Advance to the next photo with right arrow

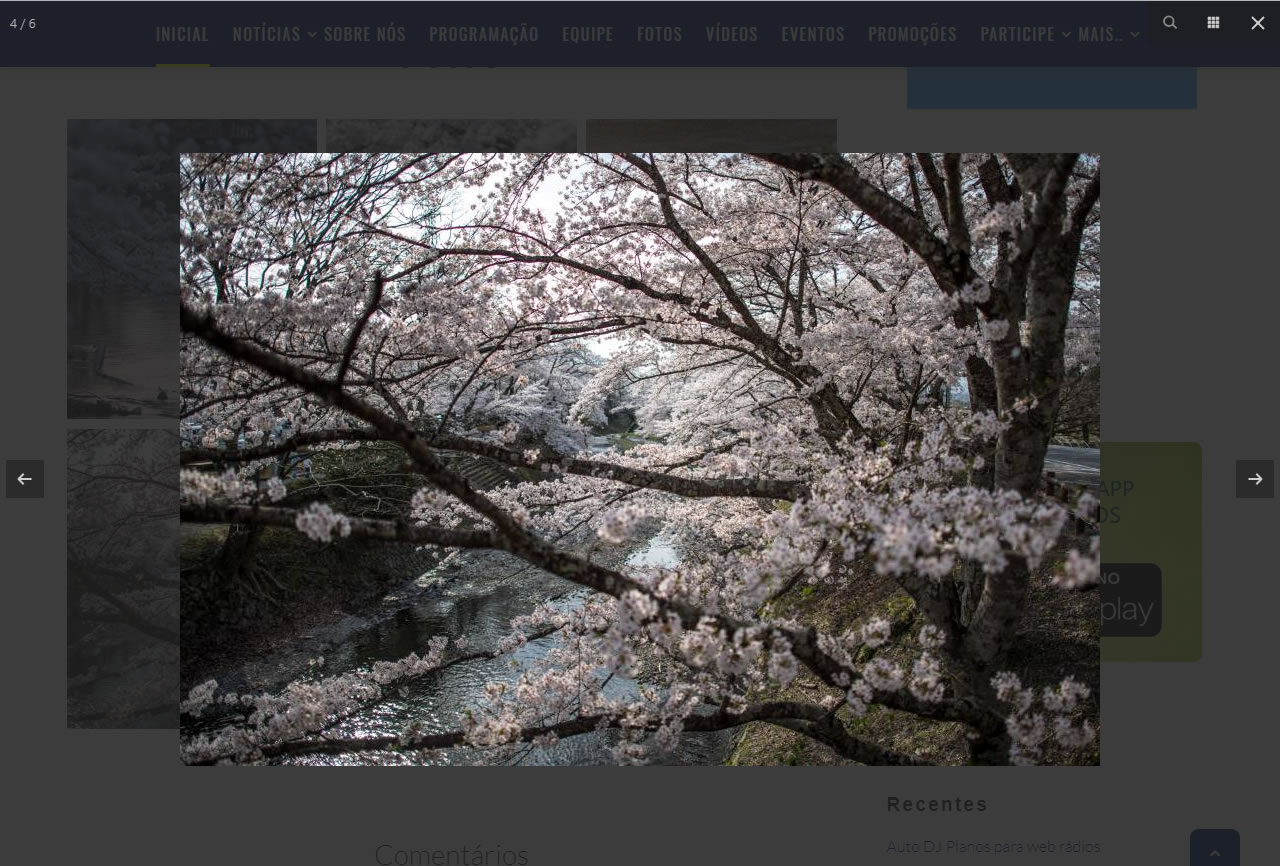(1255, 479)
